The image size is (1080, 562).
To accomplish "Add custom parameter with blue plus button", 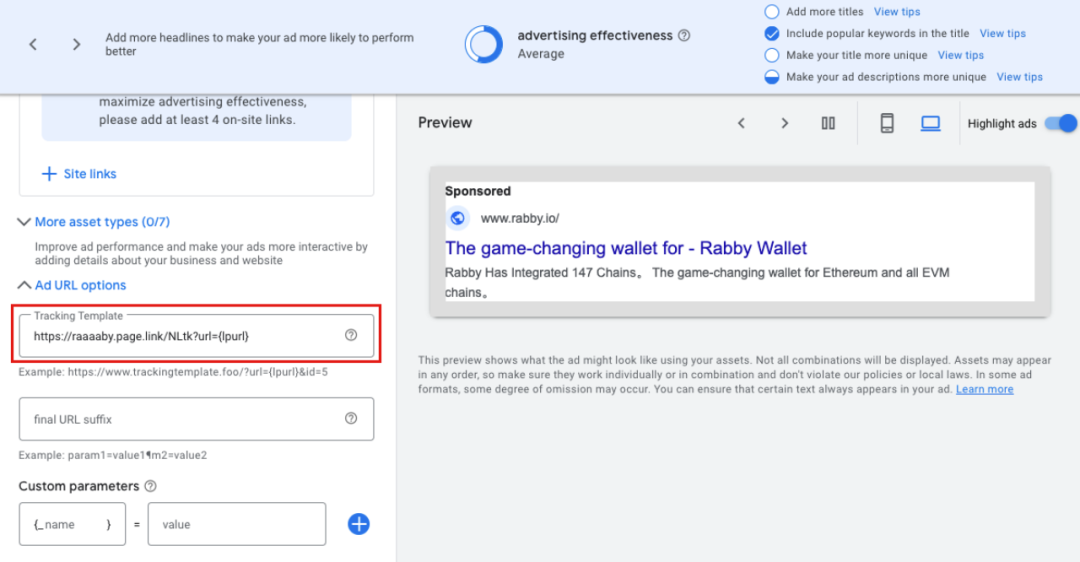I will pos(359,524).
